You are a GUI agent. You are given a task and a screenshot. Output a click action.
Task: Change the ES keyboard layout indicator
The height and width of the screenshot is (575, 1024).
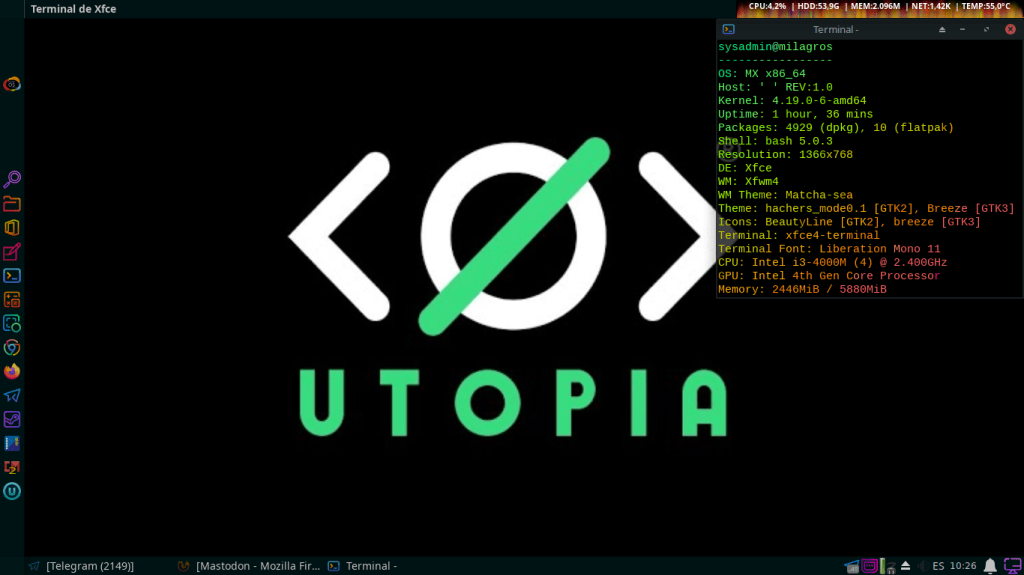coord(938,566)
